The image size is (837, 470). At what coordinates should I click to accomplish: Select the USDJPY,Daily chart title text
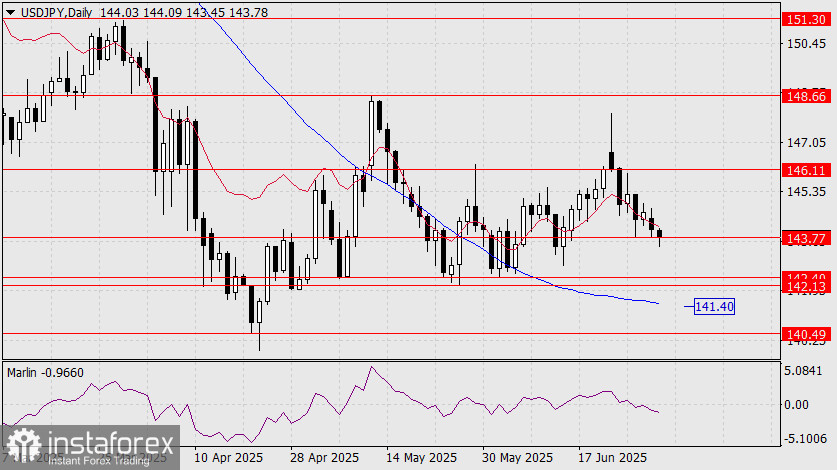[x=57, y=12]
